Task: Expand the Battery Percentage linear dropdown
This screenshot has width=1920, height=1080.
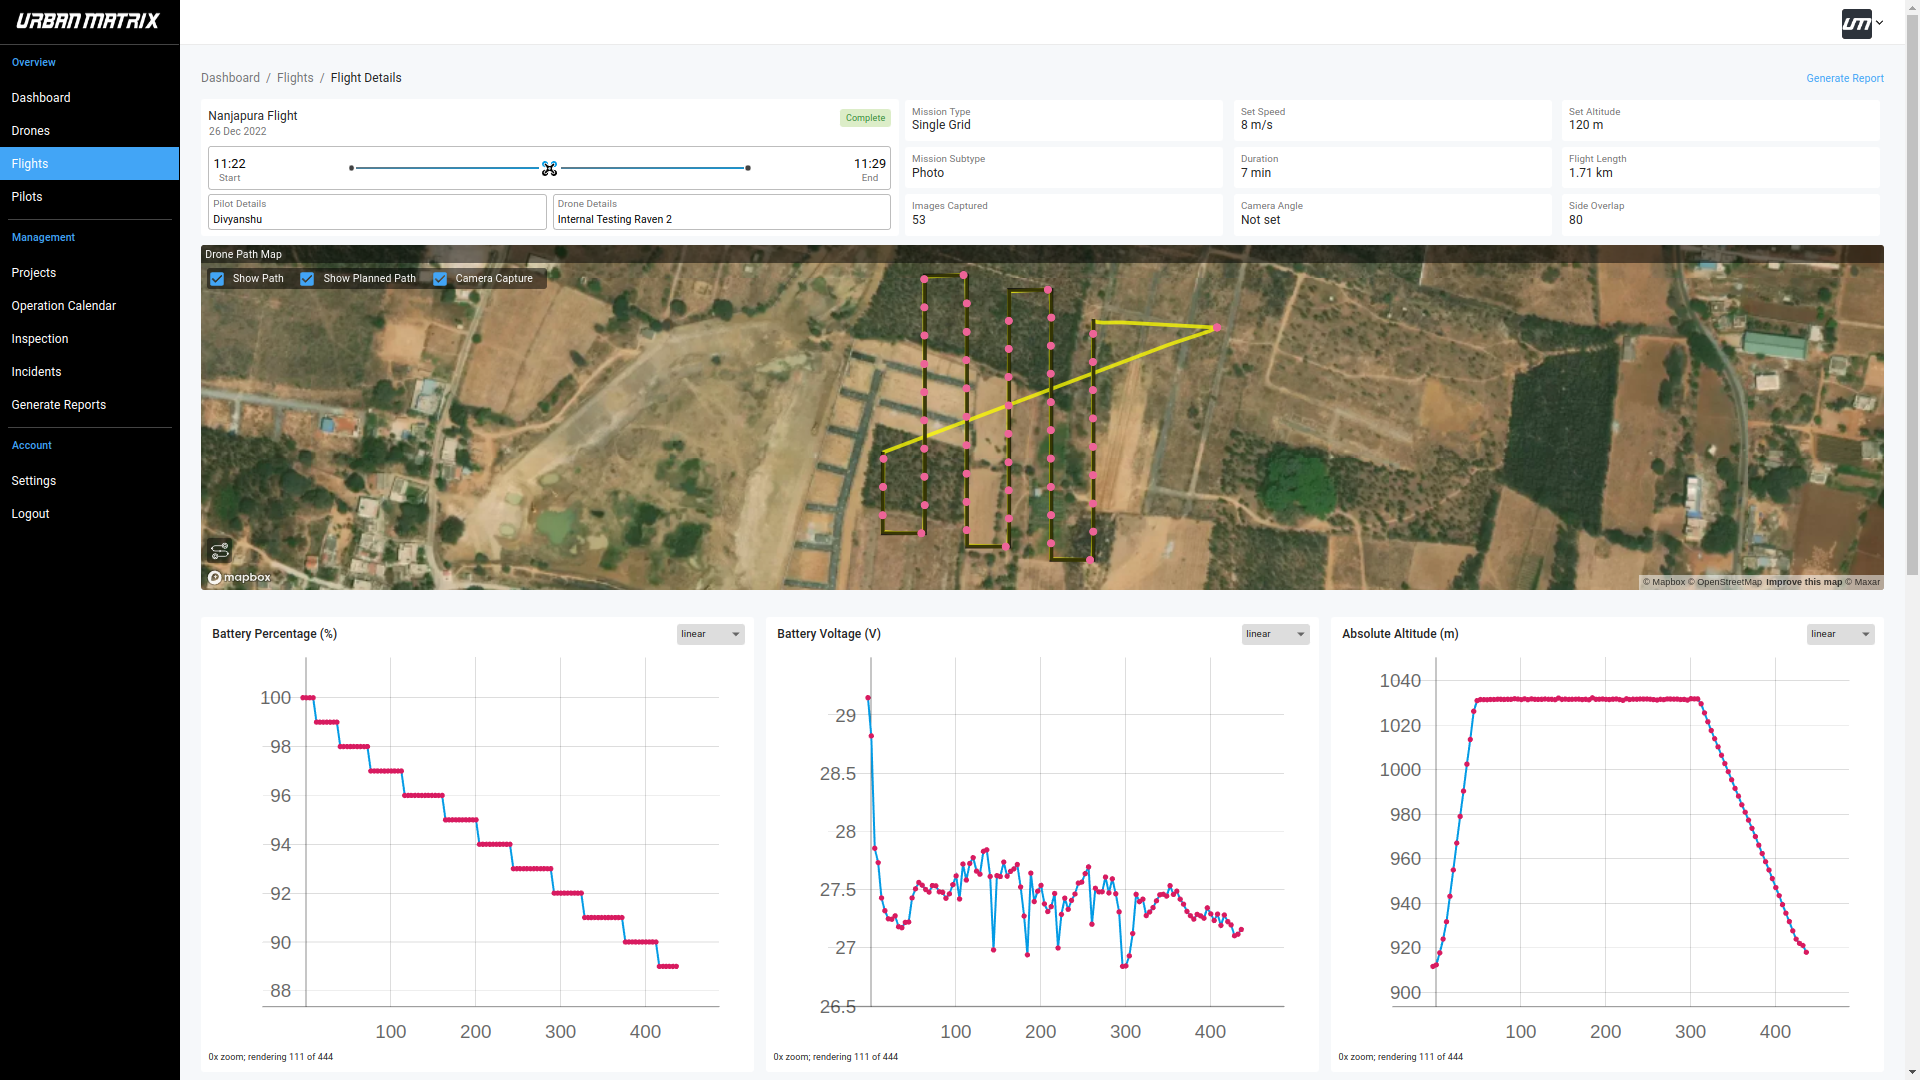Action: (709, 634)
